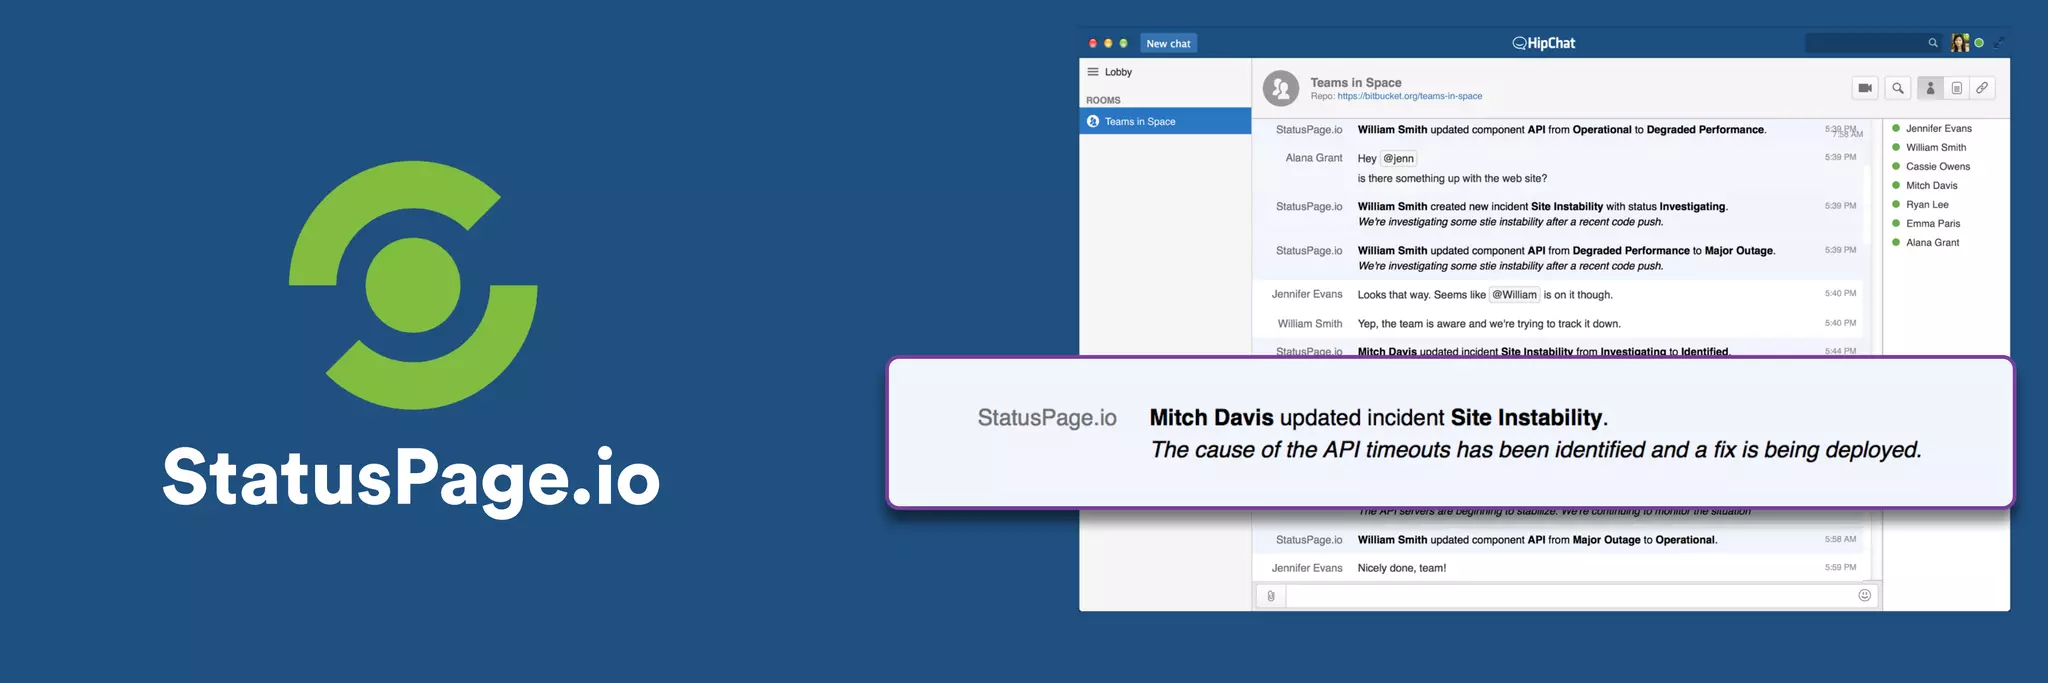This screenshot has height=683, width=2048.
Task: Click the HipChat logo in title bar
Action: 1543,43
